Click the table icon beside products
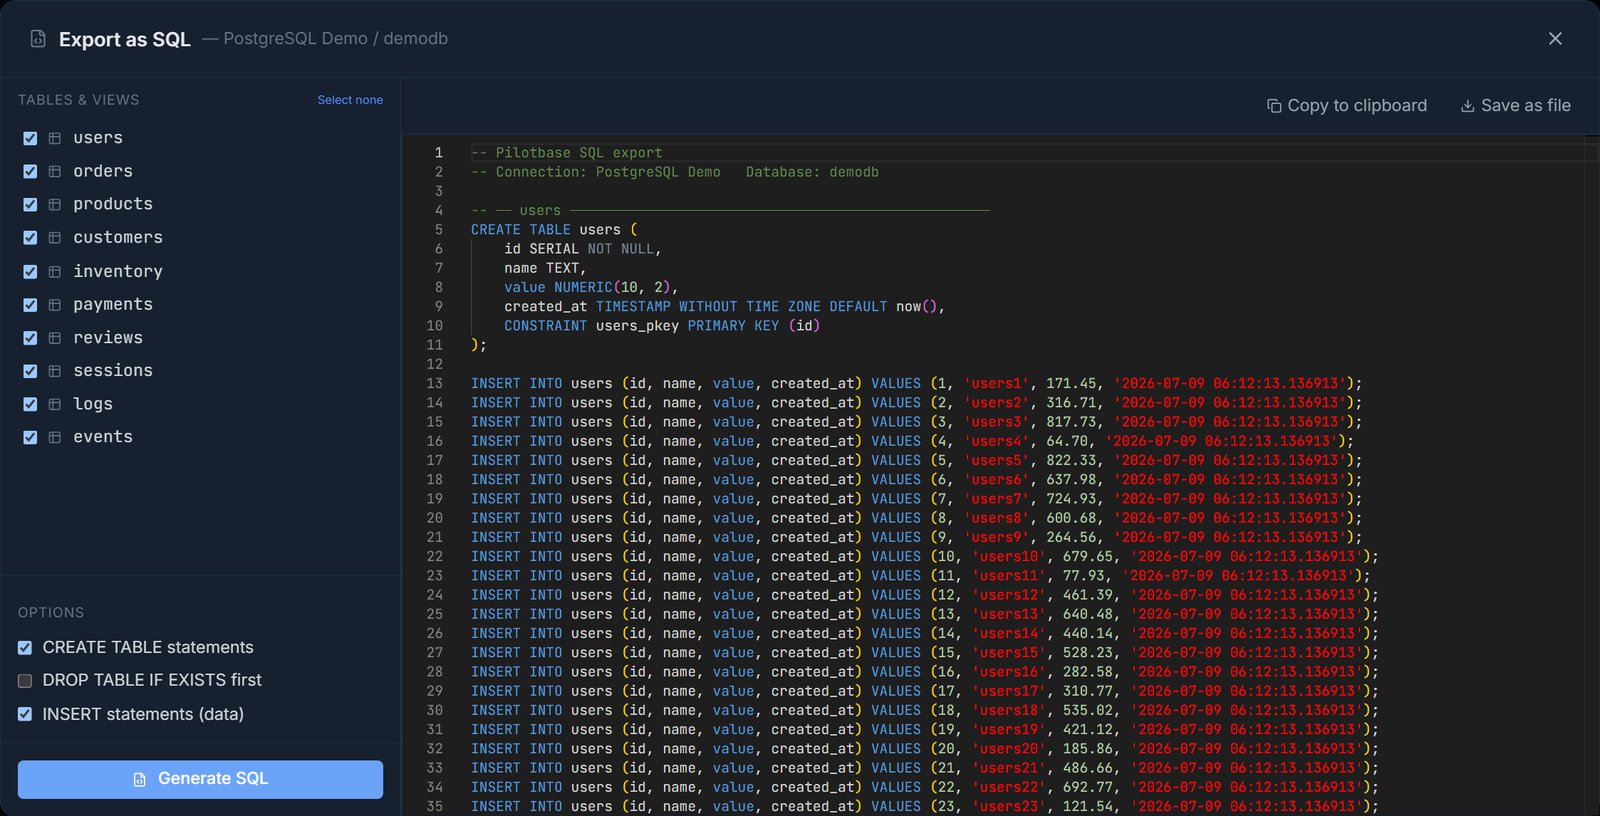 [x=55, y=204]
